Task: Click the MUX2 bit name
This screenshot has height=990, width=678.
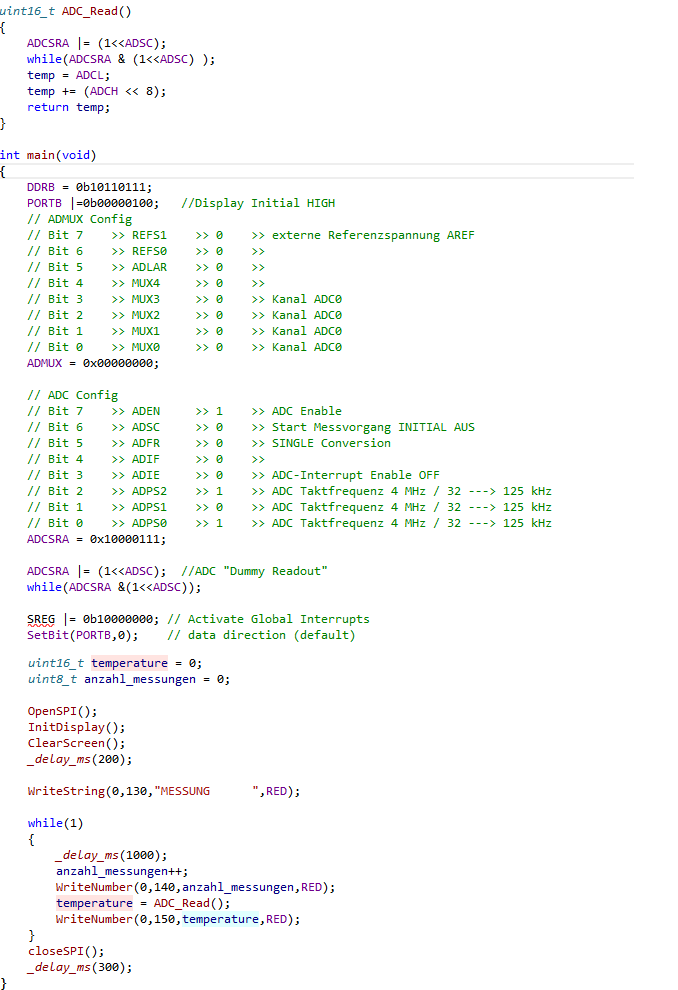Action: [x=146, y=315]
